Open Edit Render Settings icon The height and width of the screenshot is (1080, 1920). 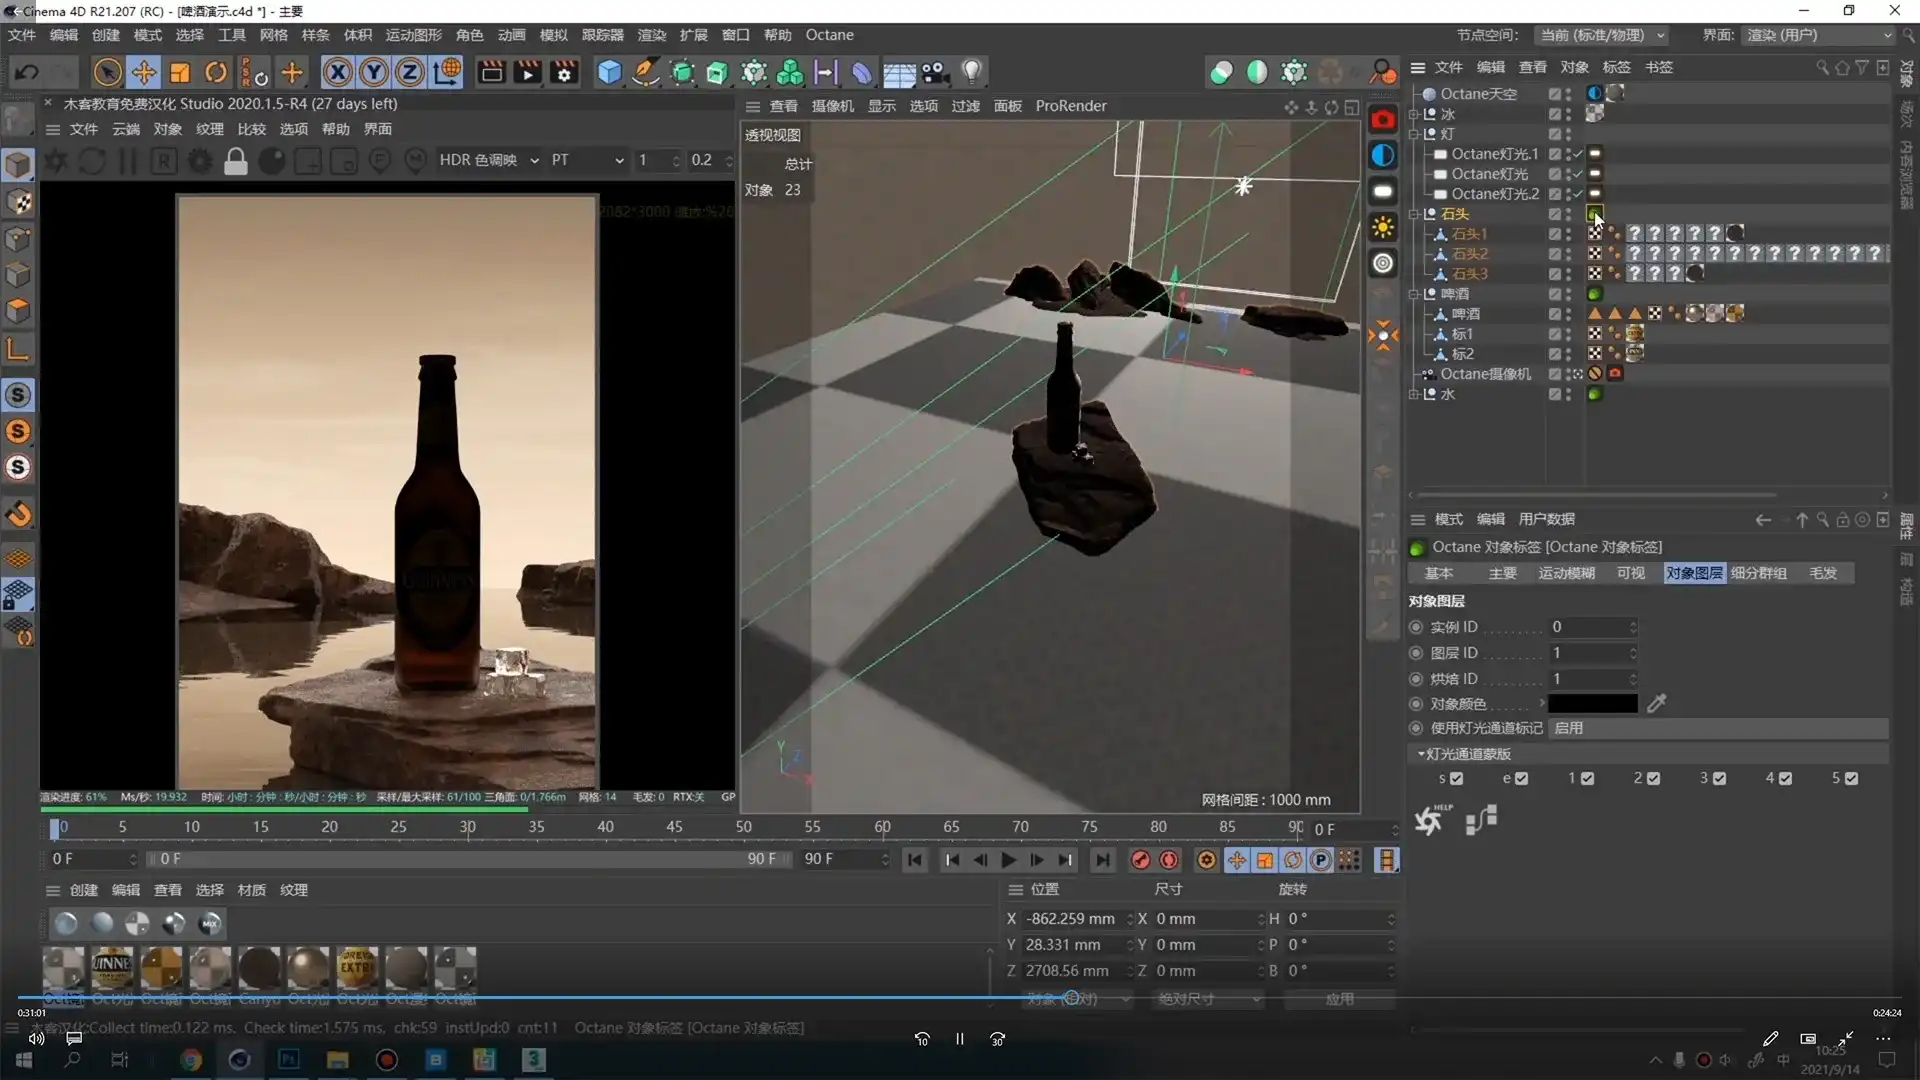(x=565, y=72)
